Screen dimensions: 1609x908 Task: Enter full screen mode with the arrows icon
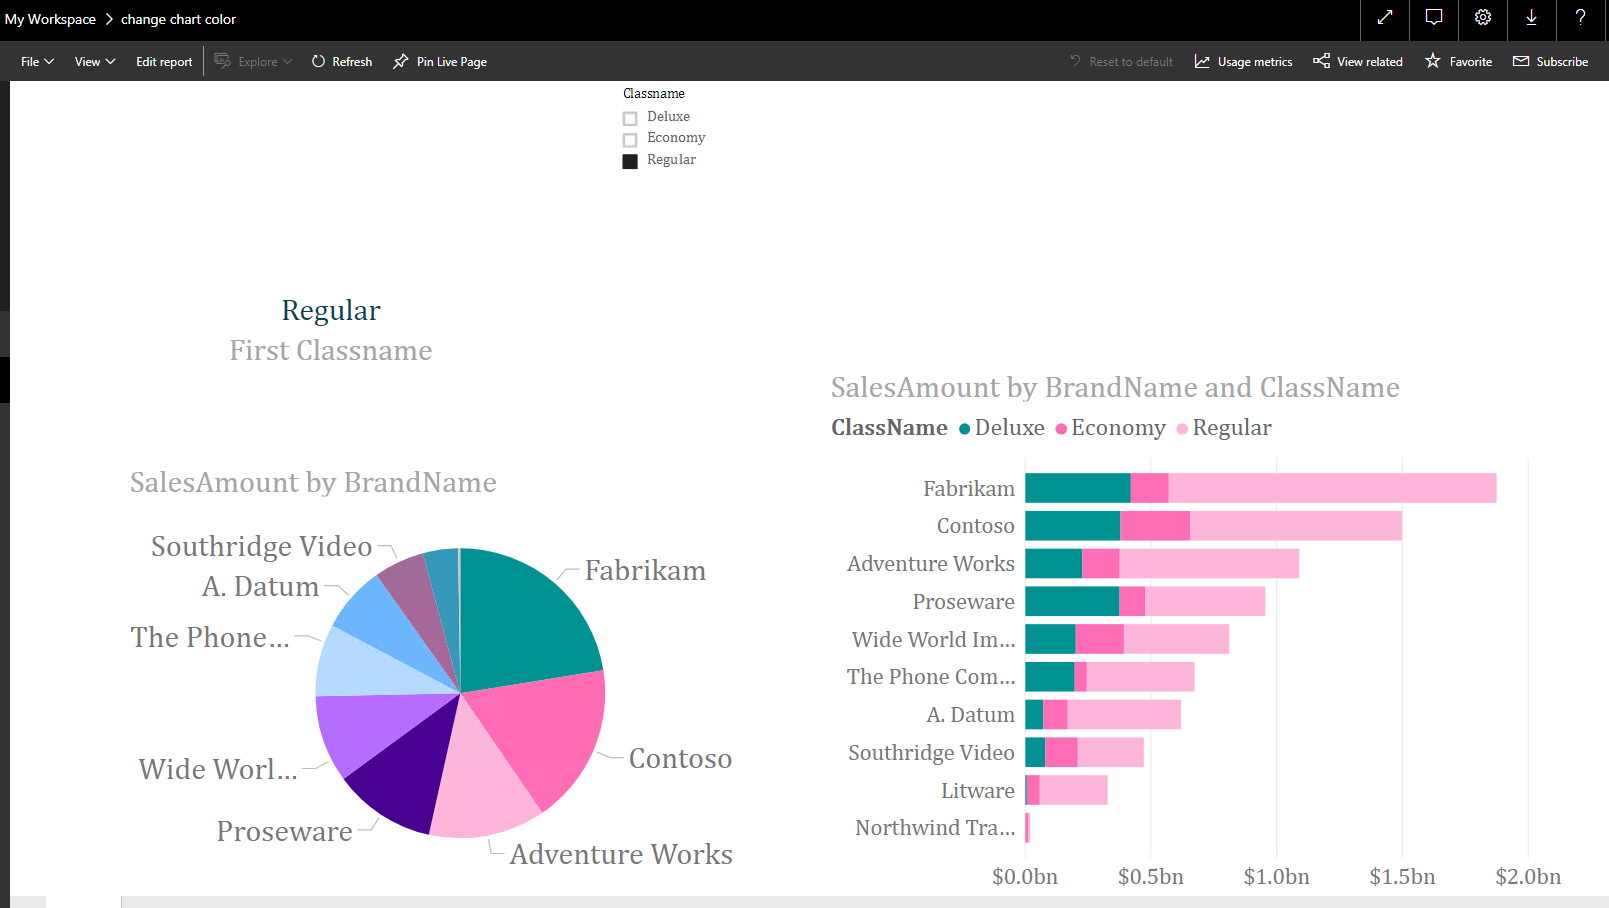(1385, 17)
